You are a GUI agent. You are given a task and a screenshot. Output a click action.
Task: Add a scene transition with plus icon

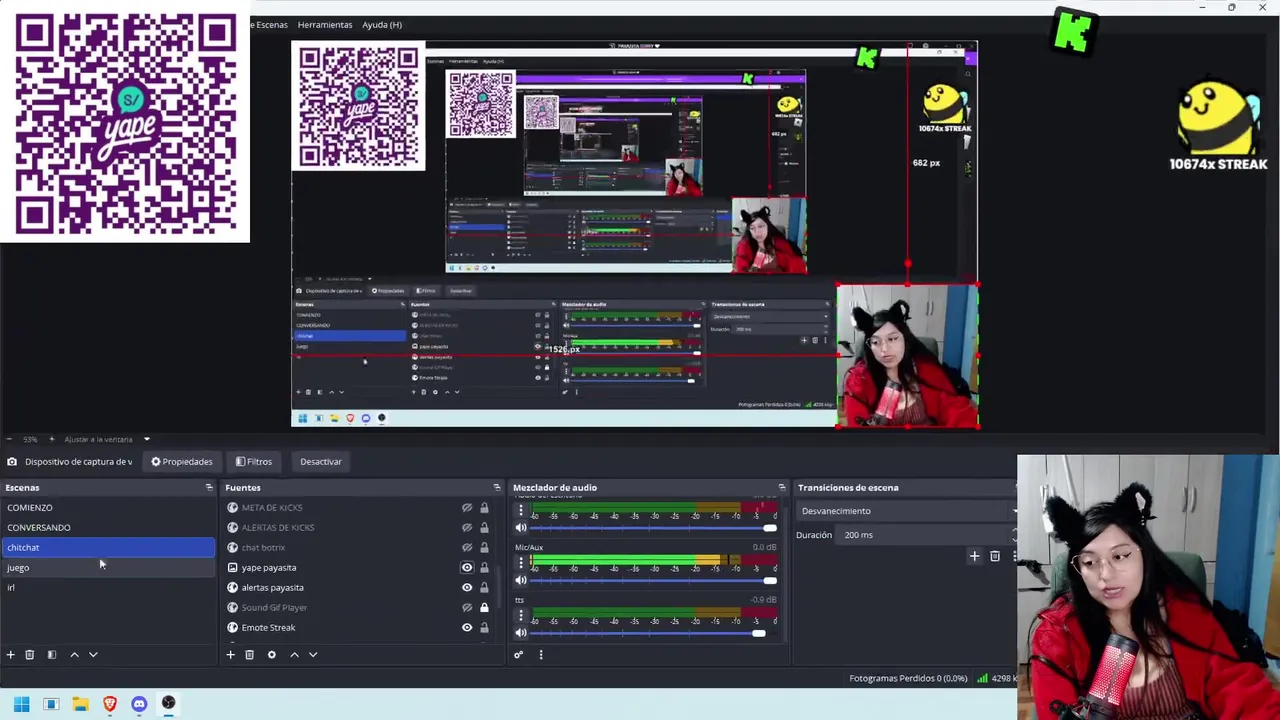[x=974, y=556]
